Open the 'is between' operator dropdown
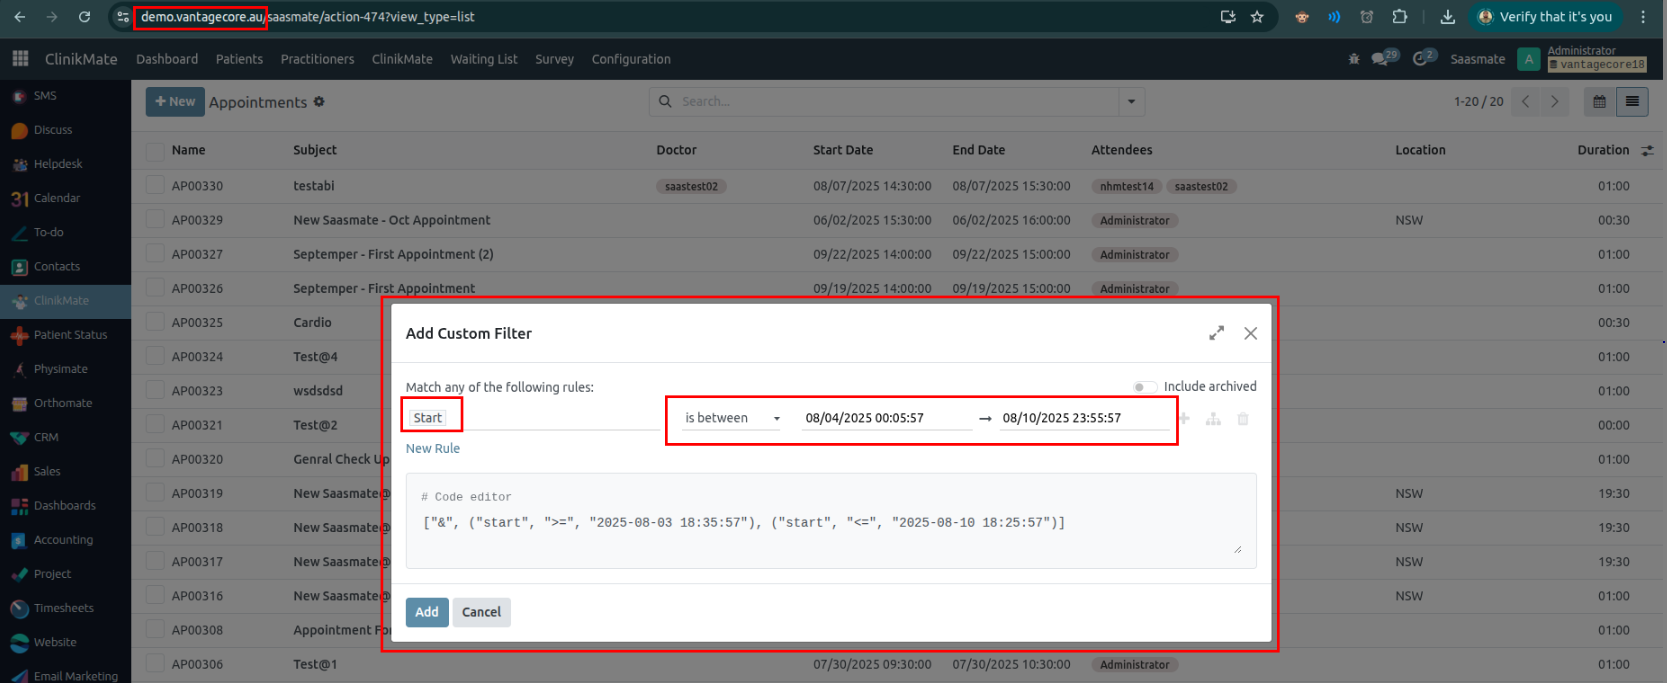The image size is (1667, 683). (x=730, y=418)
